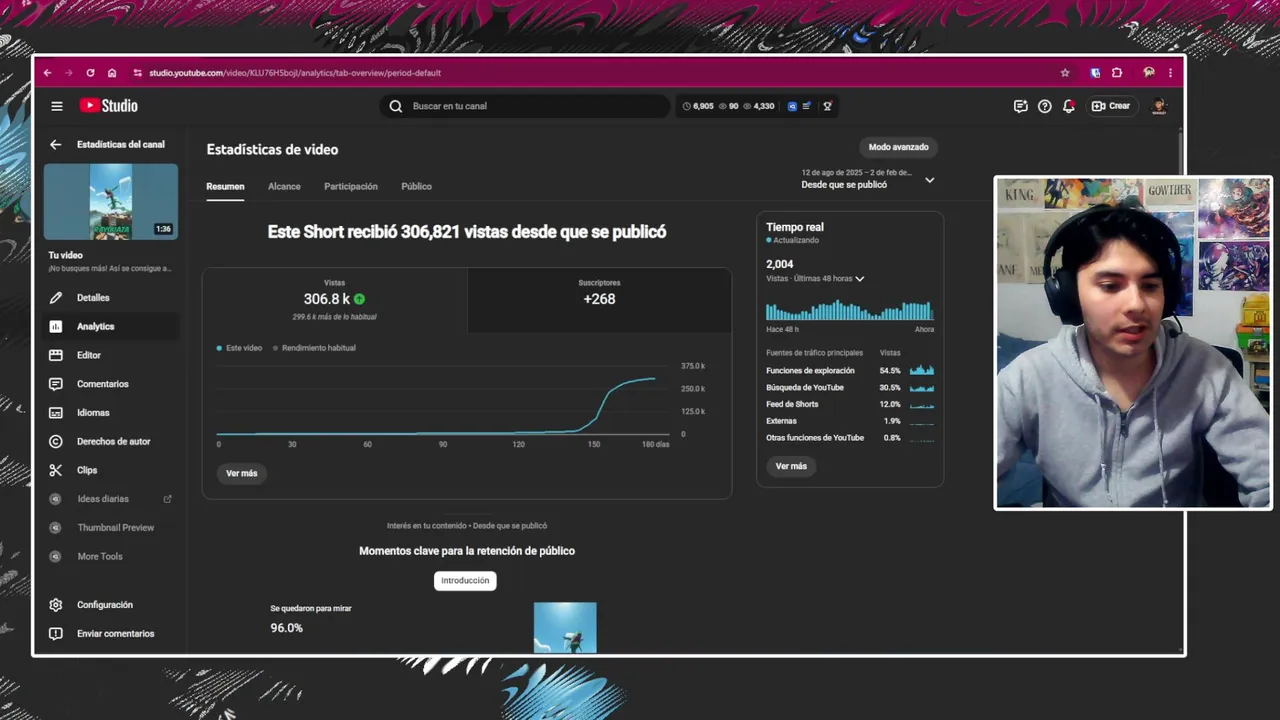Screen dimensions: 1280x720
Task: Open the Editor sidebar item
Action: 111,355
